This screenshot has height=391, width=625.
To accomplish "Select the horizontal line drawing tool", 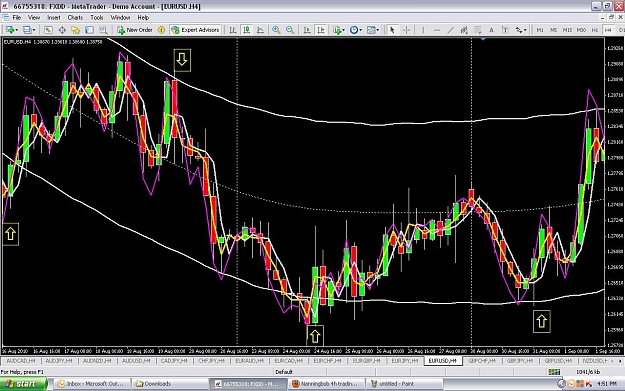I will [x=437, y=30].
